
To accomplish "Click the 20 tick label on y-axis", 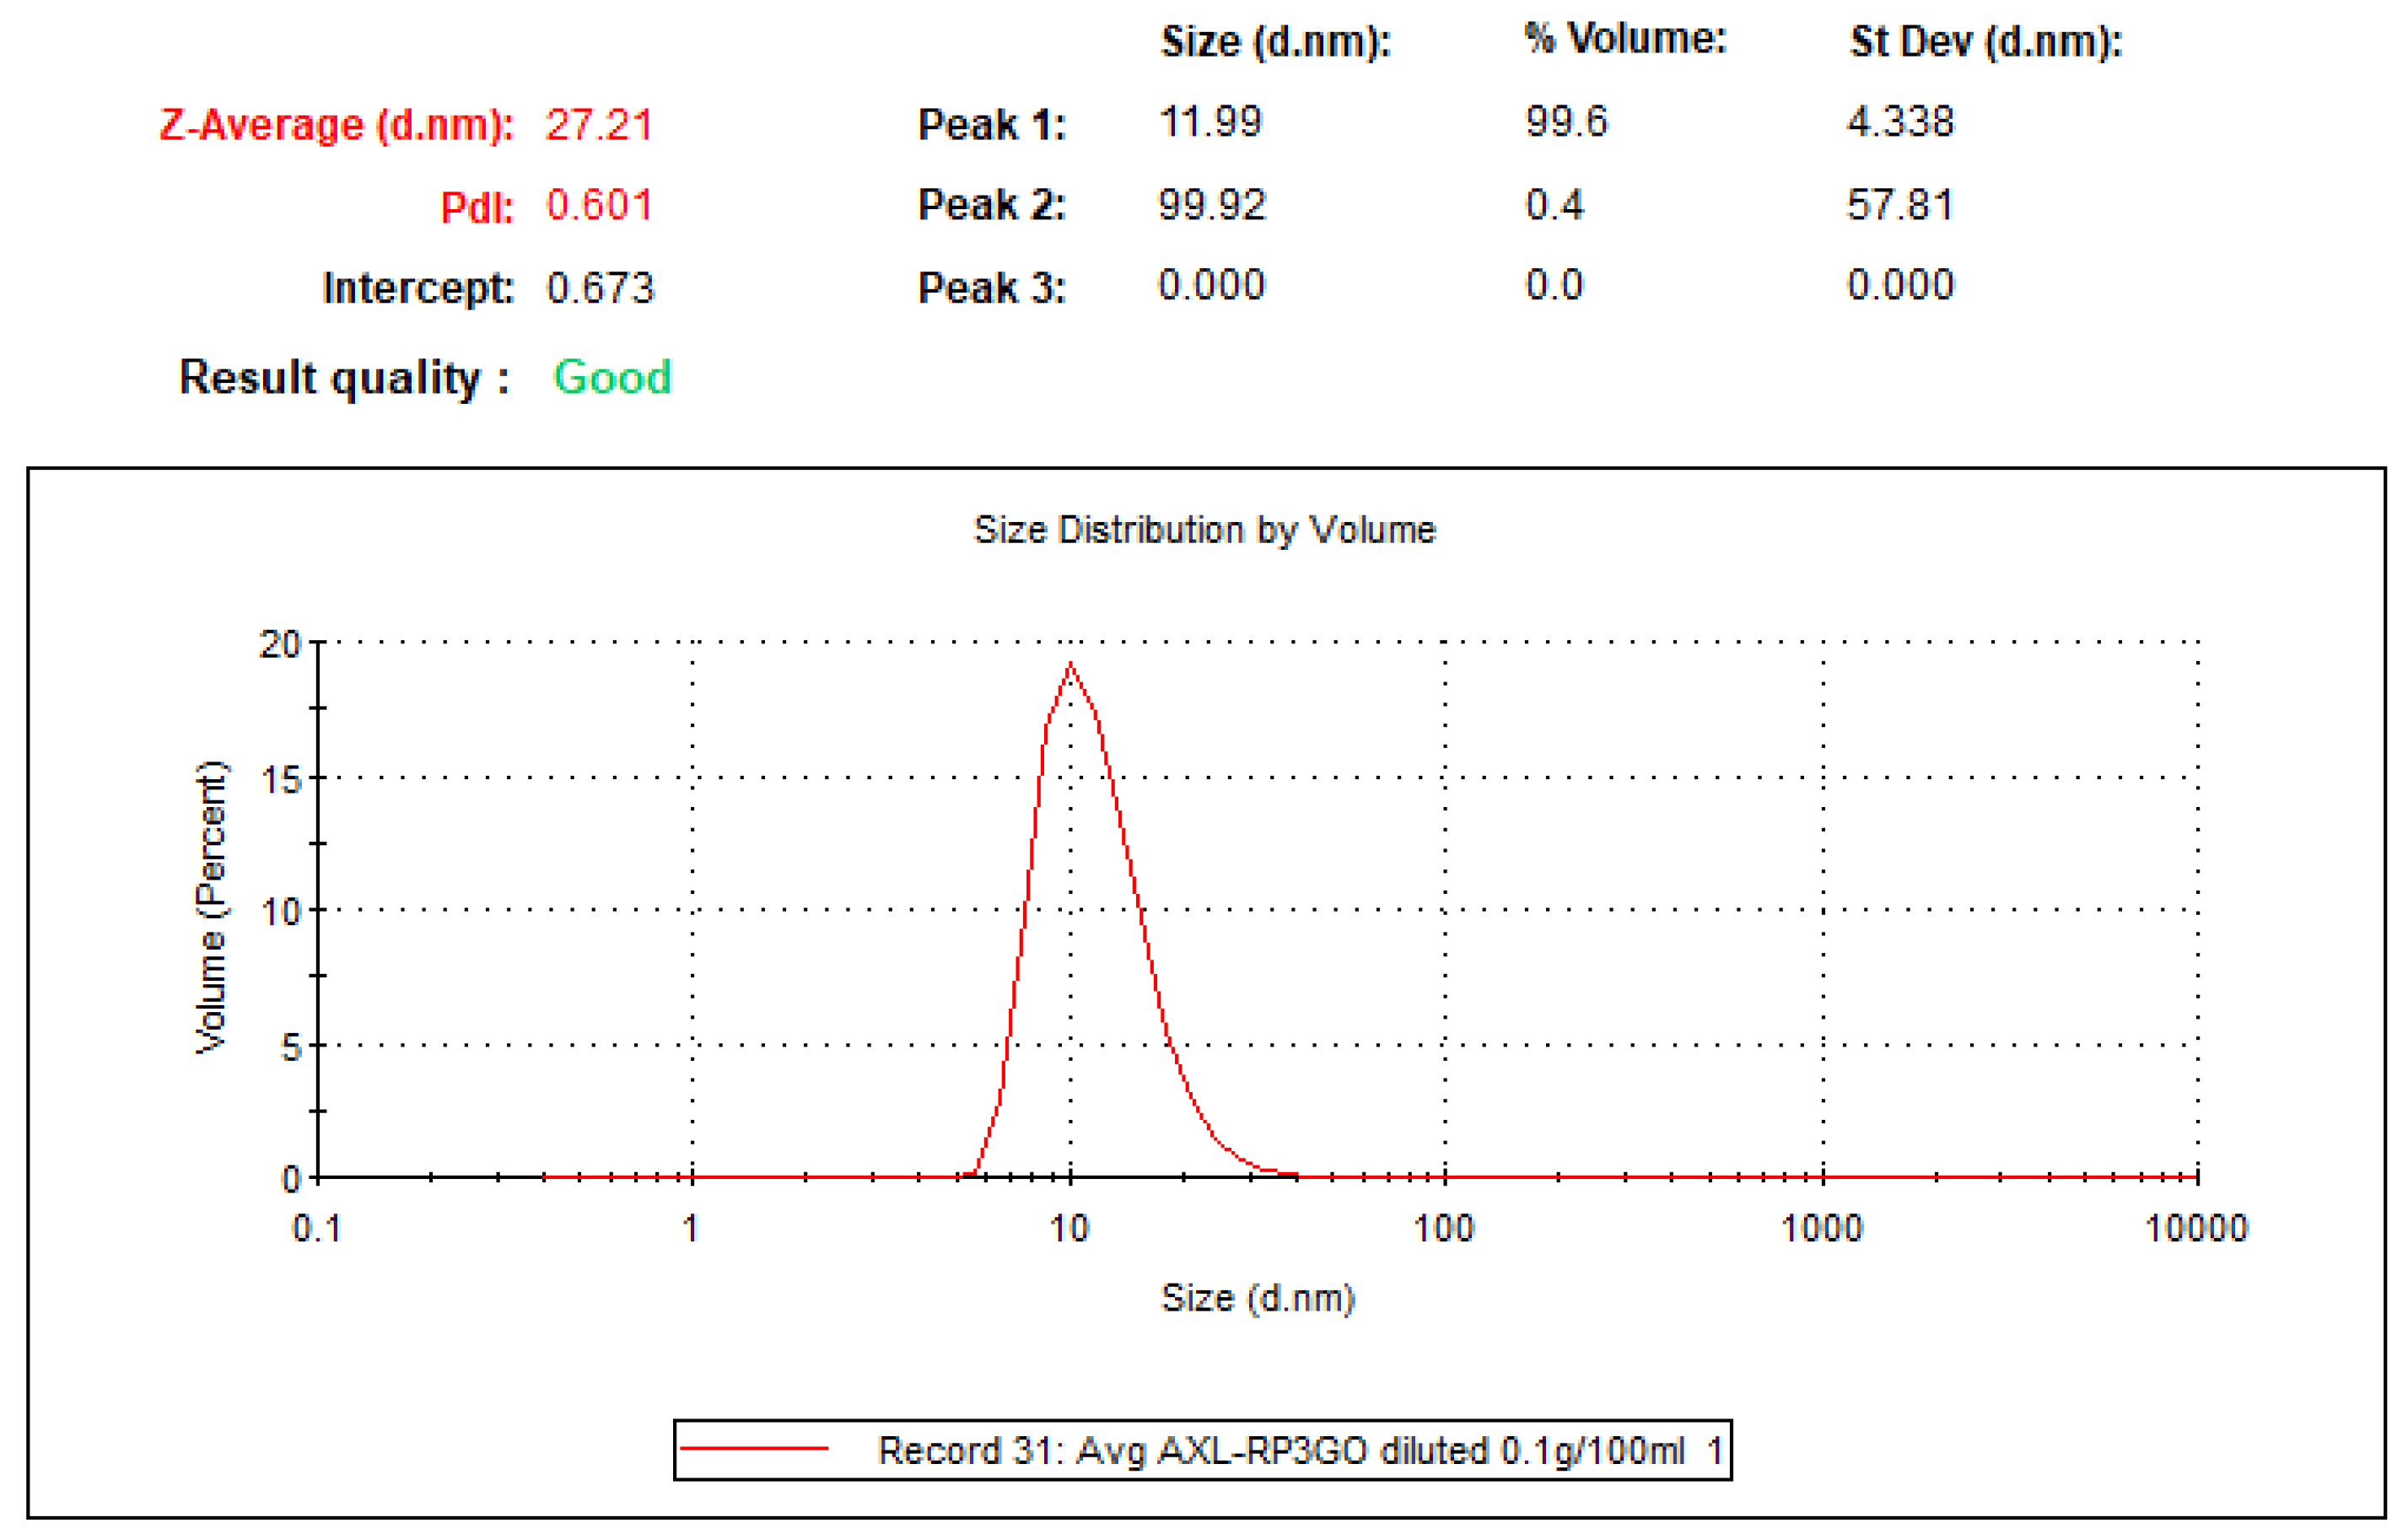I will (279, 644).
